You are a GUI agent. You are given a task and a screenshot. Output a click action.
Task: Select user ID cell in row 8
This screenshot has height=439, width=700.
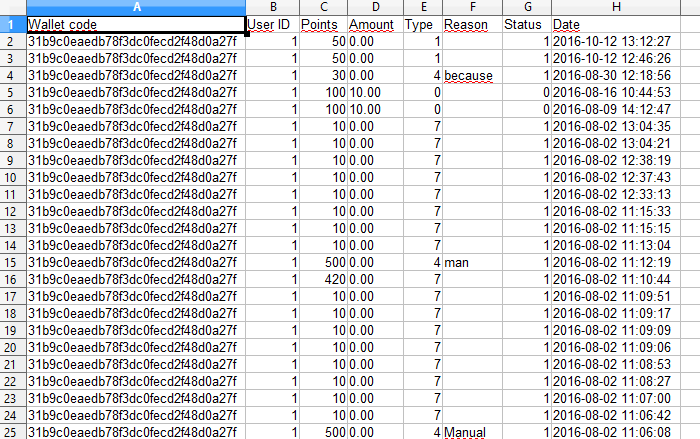click(272, 143)
